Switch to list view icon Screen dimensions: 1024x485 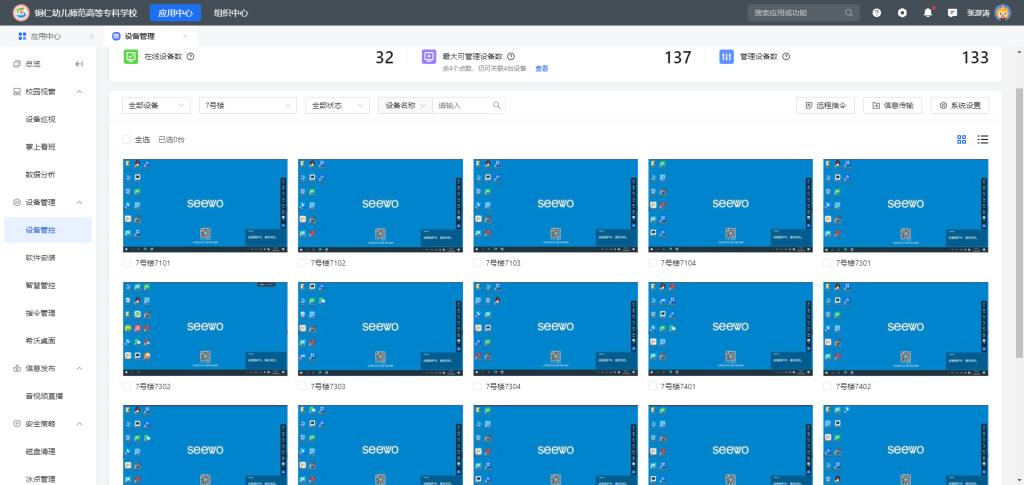(x=982, y=139)
